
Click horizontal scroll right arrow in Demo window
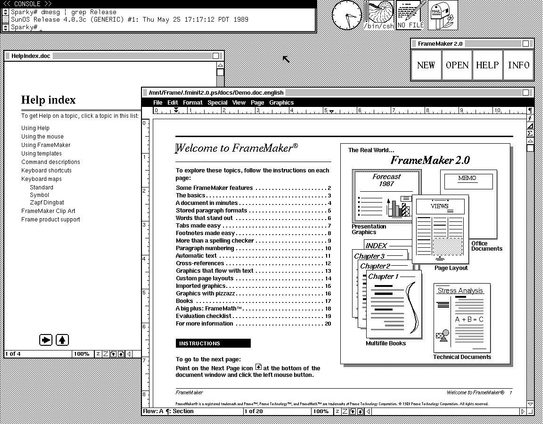pos(523,412)
